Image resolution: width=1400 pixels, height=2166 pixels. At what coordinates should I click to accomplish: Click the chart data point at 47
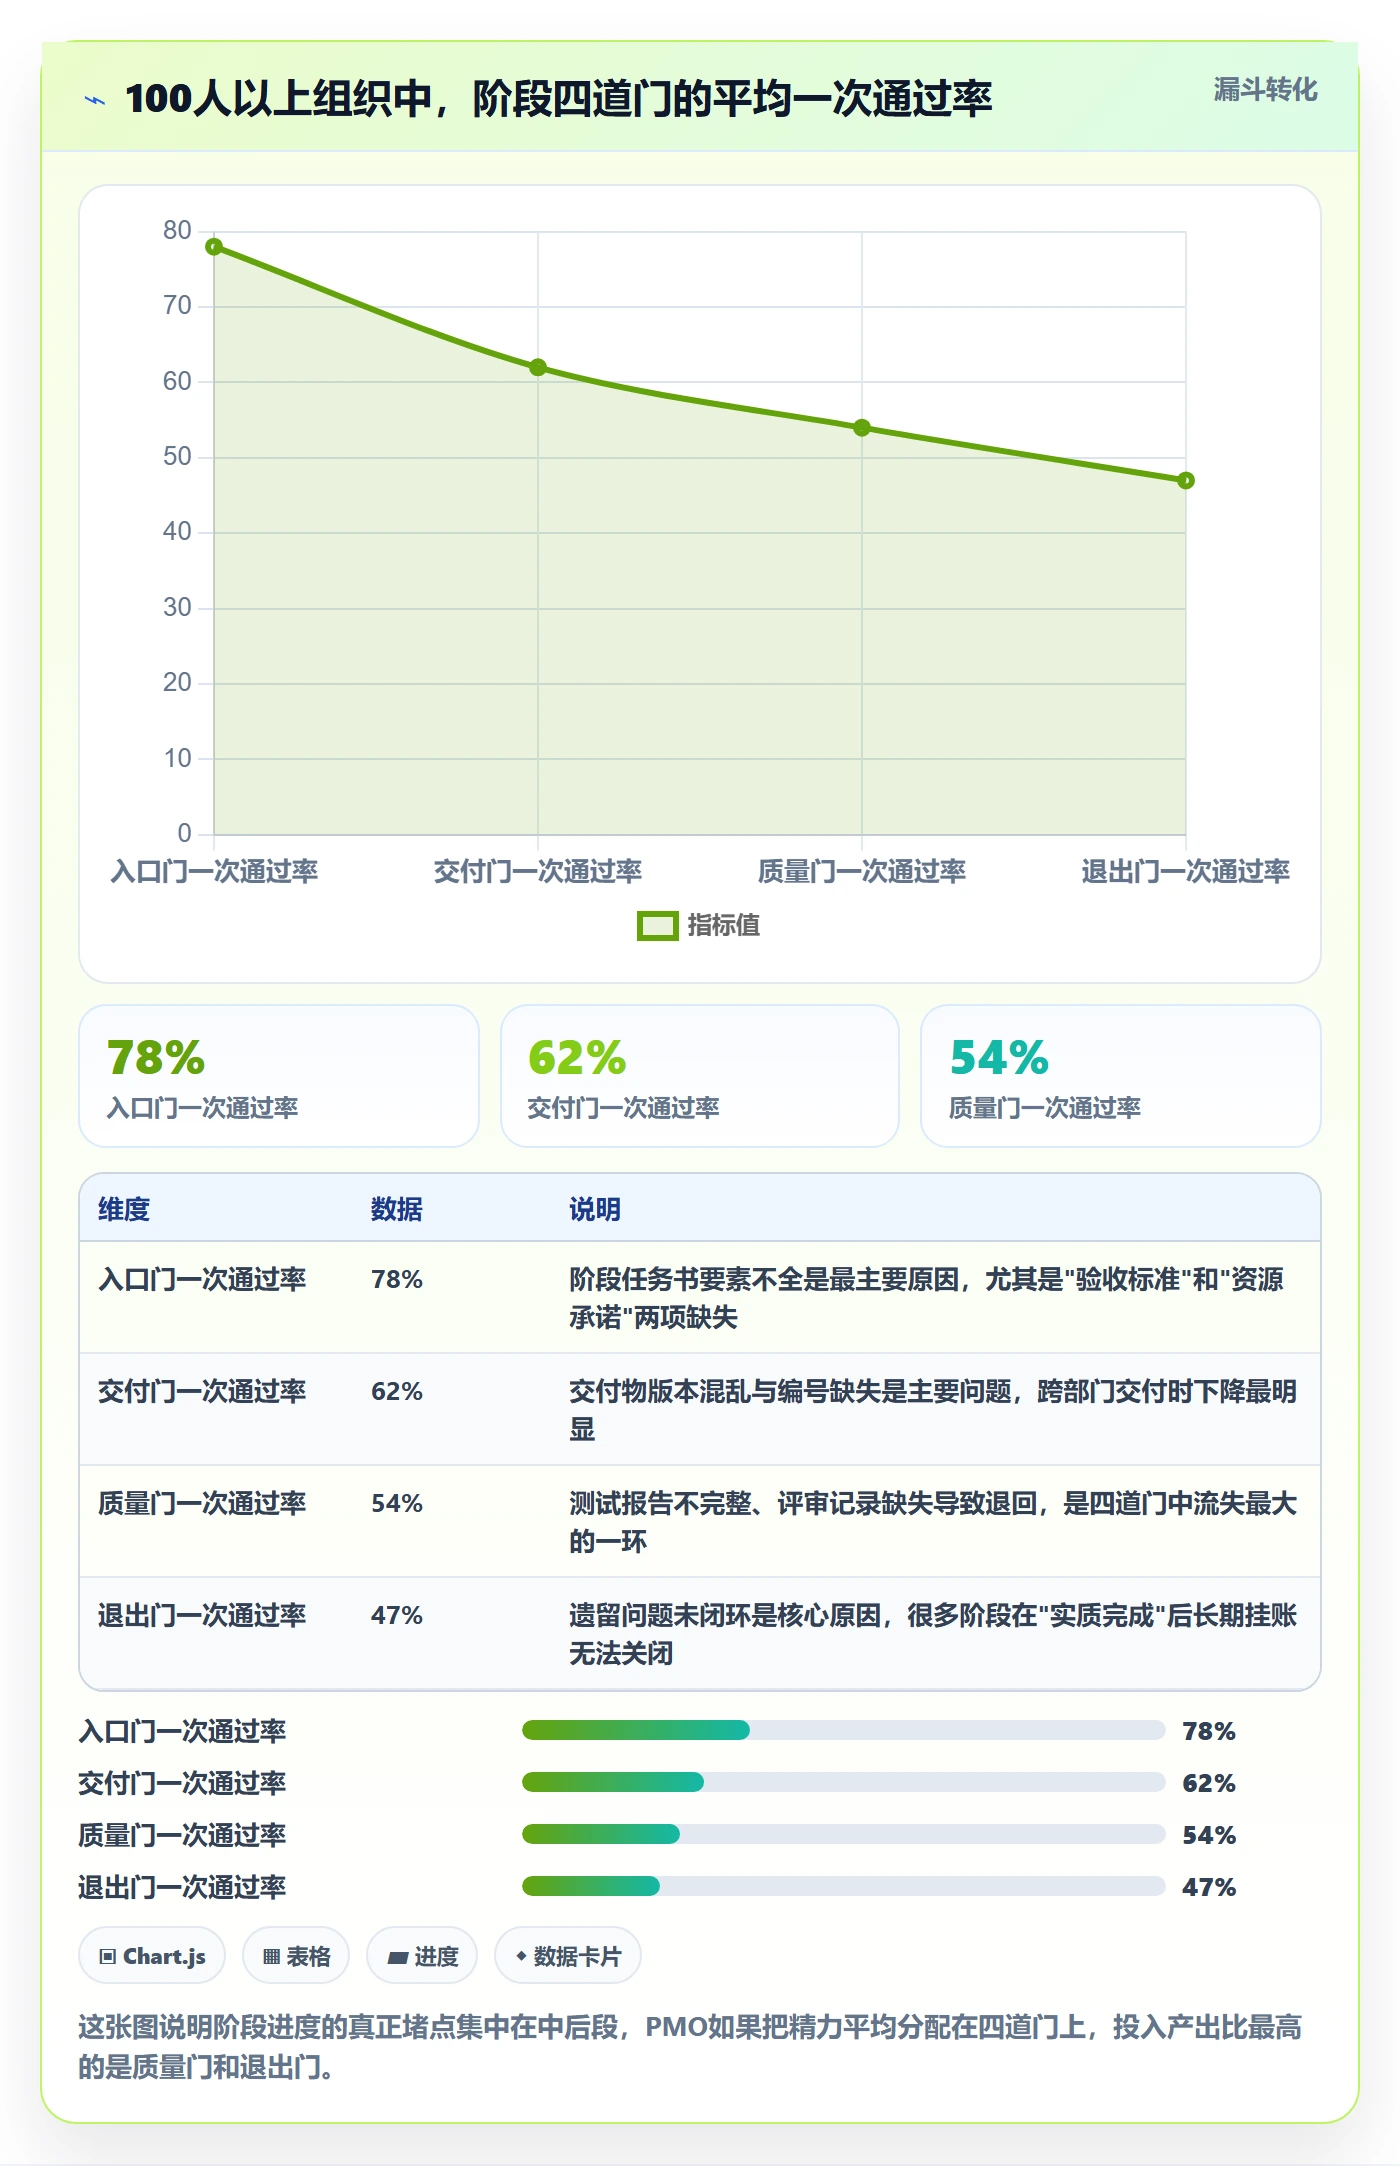click(1186, 481)
